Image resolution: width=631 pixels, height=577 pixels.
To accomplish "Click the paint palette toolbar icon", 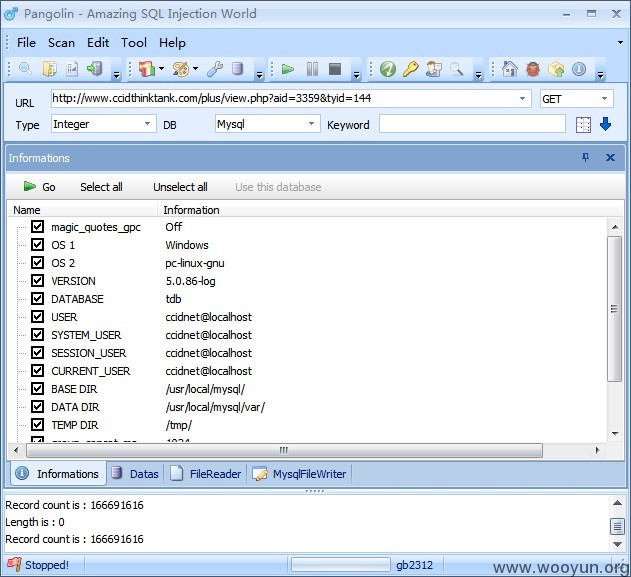I will tap(181, 69).
